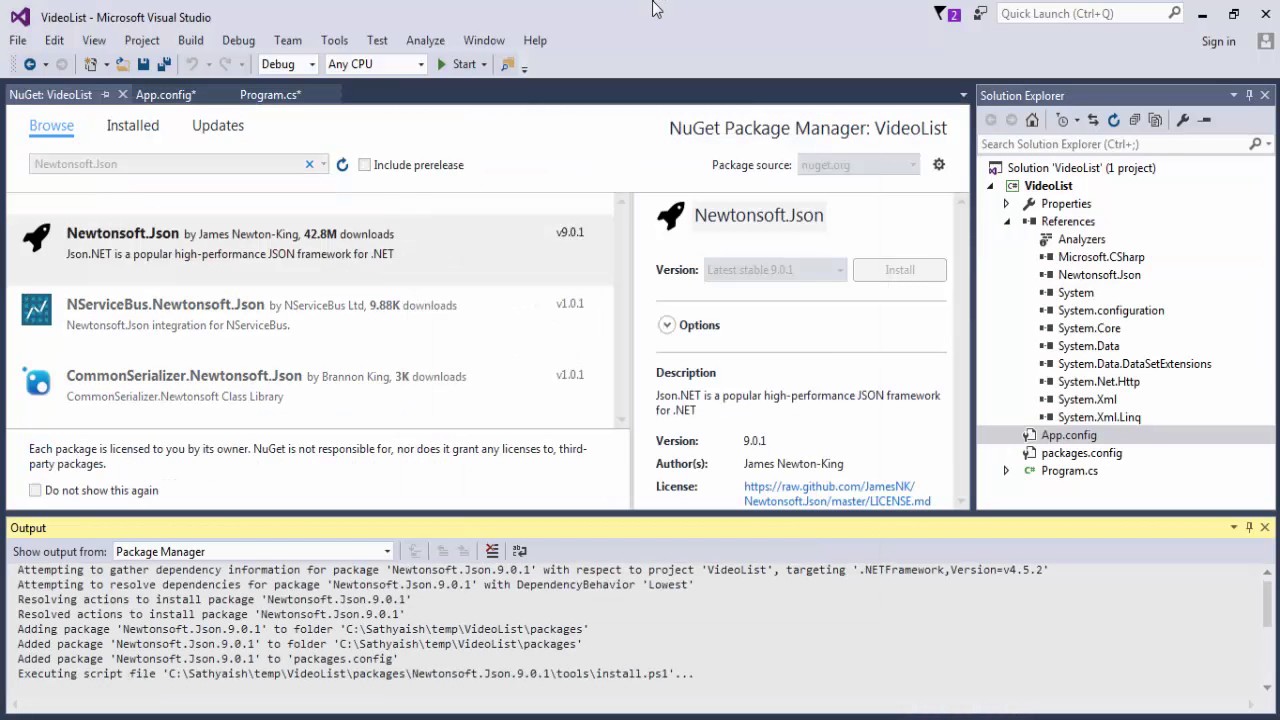
Task: Click the Install button
Action: pyautogui.click(x=899, y=270)
